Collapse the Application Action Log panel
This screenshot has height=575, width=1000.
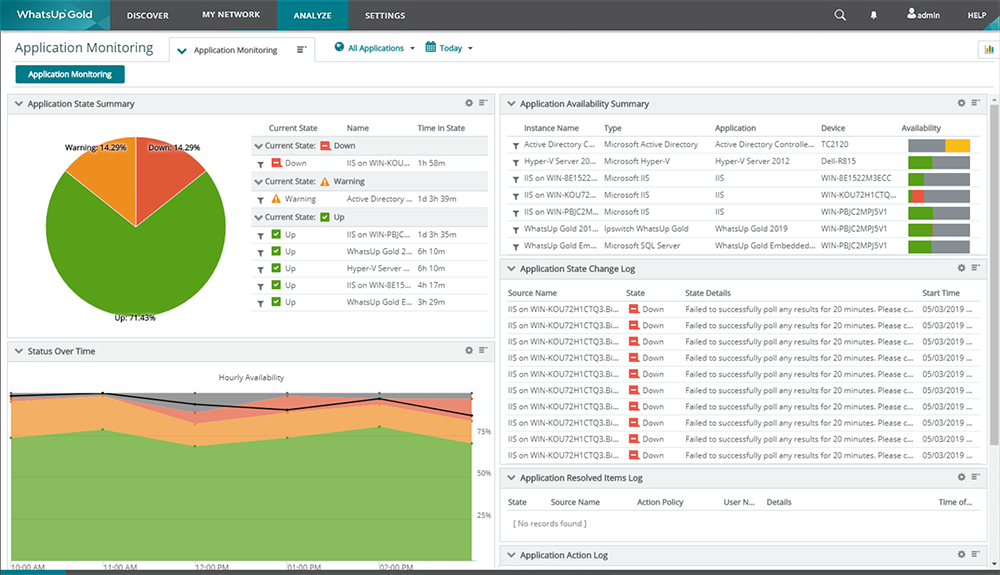(511, 555)
